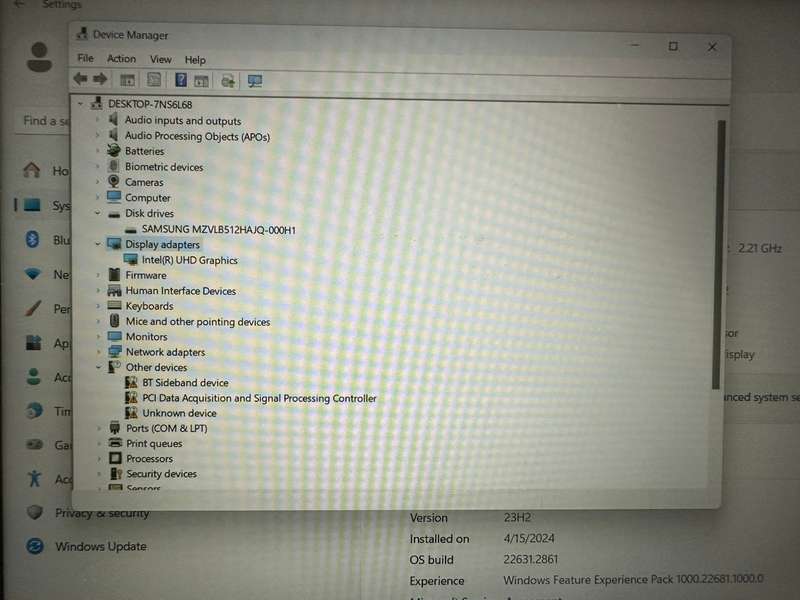Click the Home icon in Settings sidebar
The image size is (800, 600).
point(32,170)
